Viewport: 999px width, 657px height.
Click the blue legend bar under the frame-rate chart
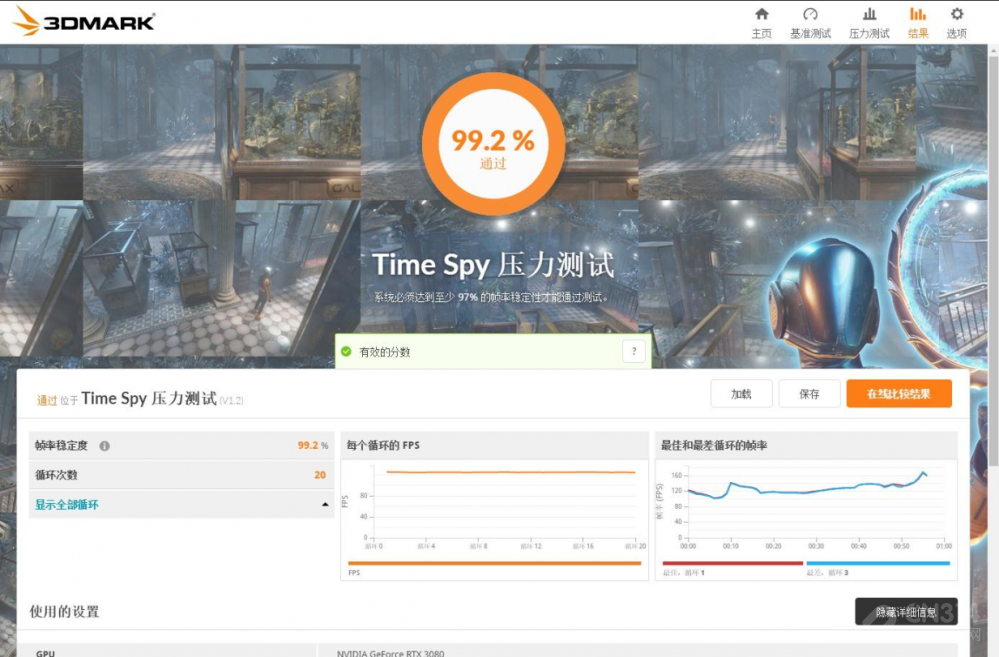[878, 563]
